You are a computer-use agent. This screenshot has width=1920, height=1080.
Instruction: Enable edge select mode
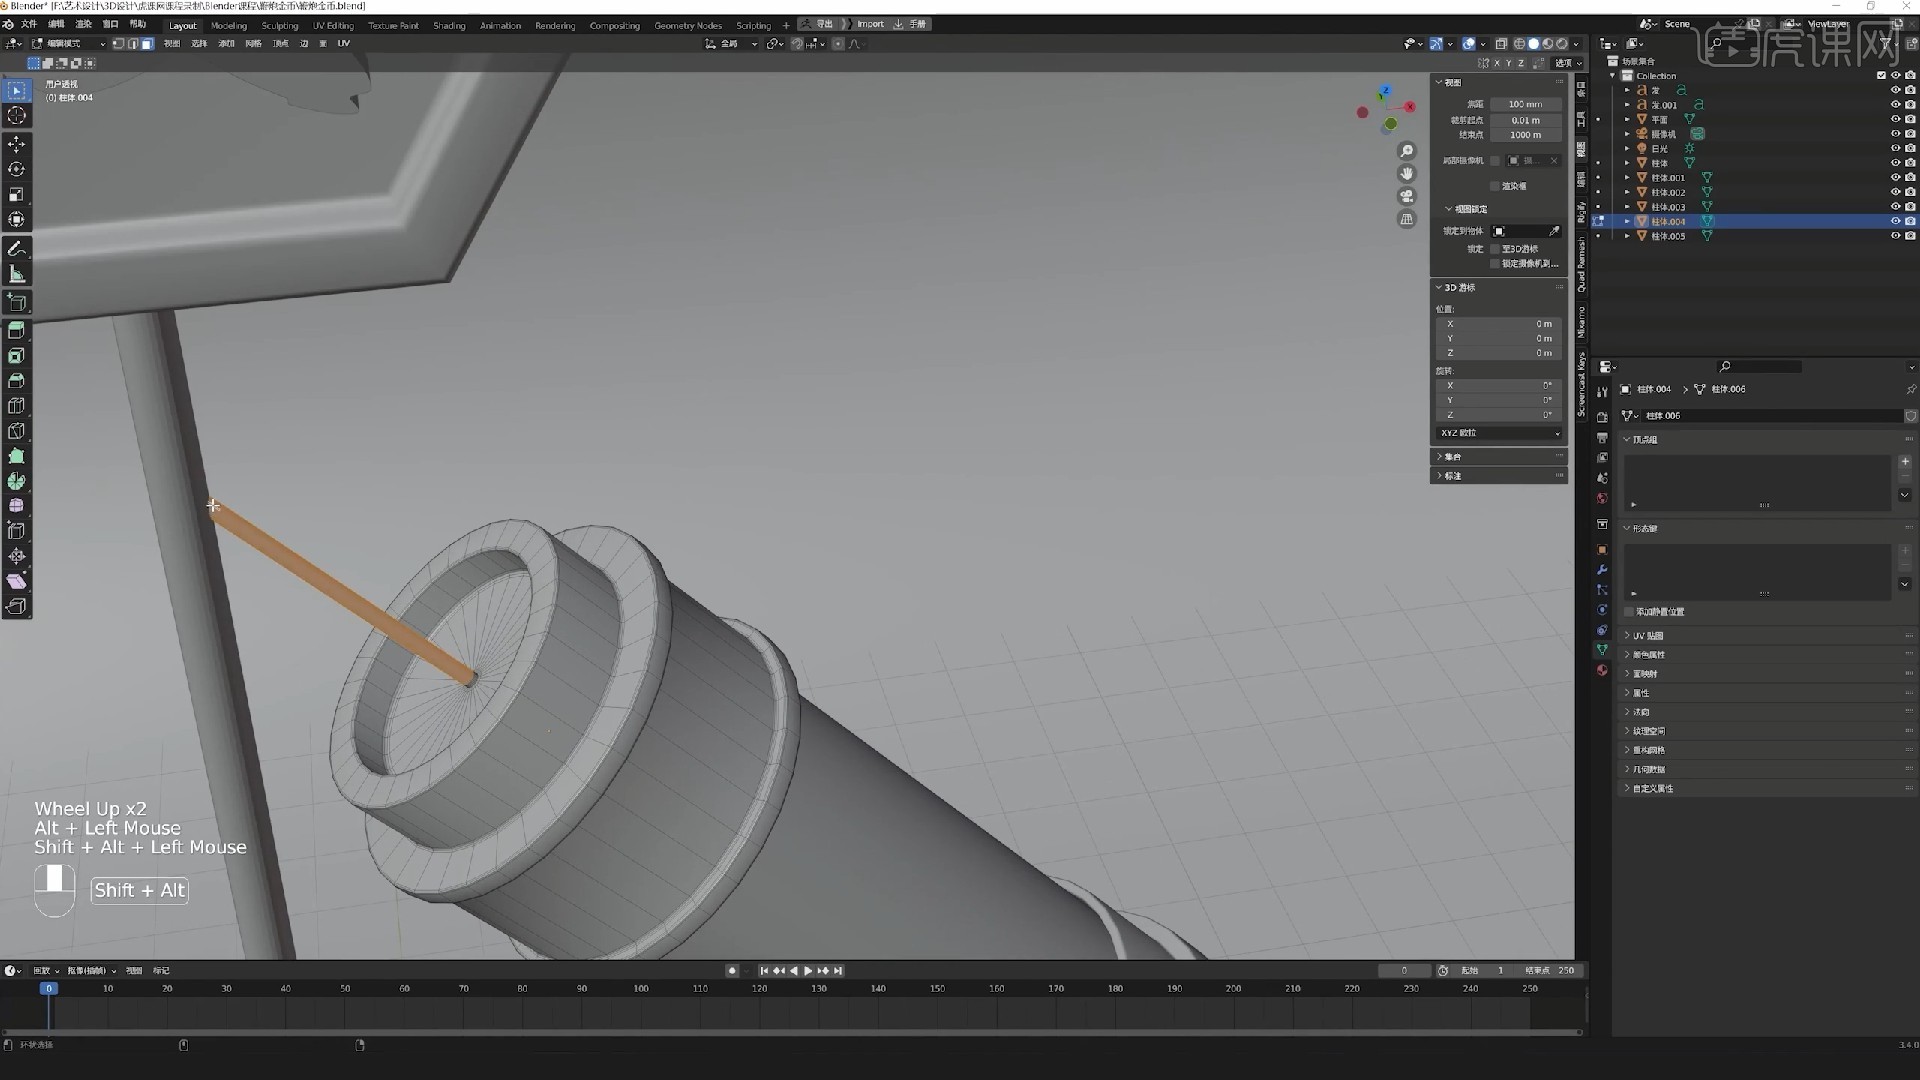coord(133,44)
